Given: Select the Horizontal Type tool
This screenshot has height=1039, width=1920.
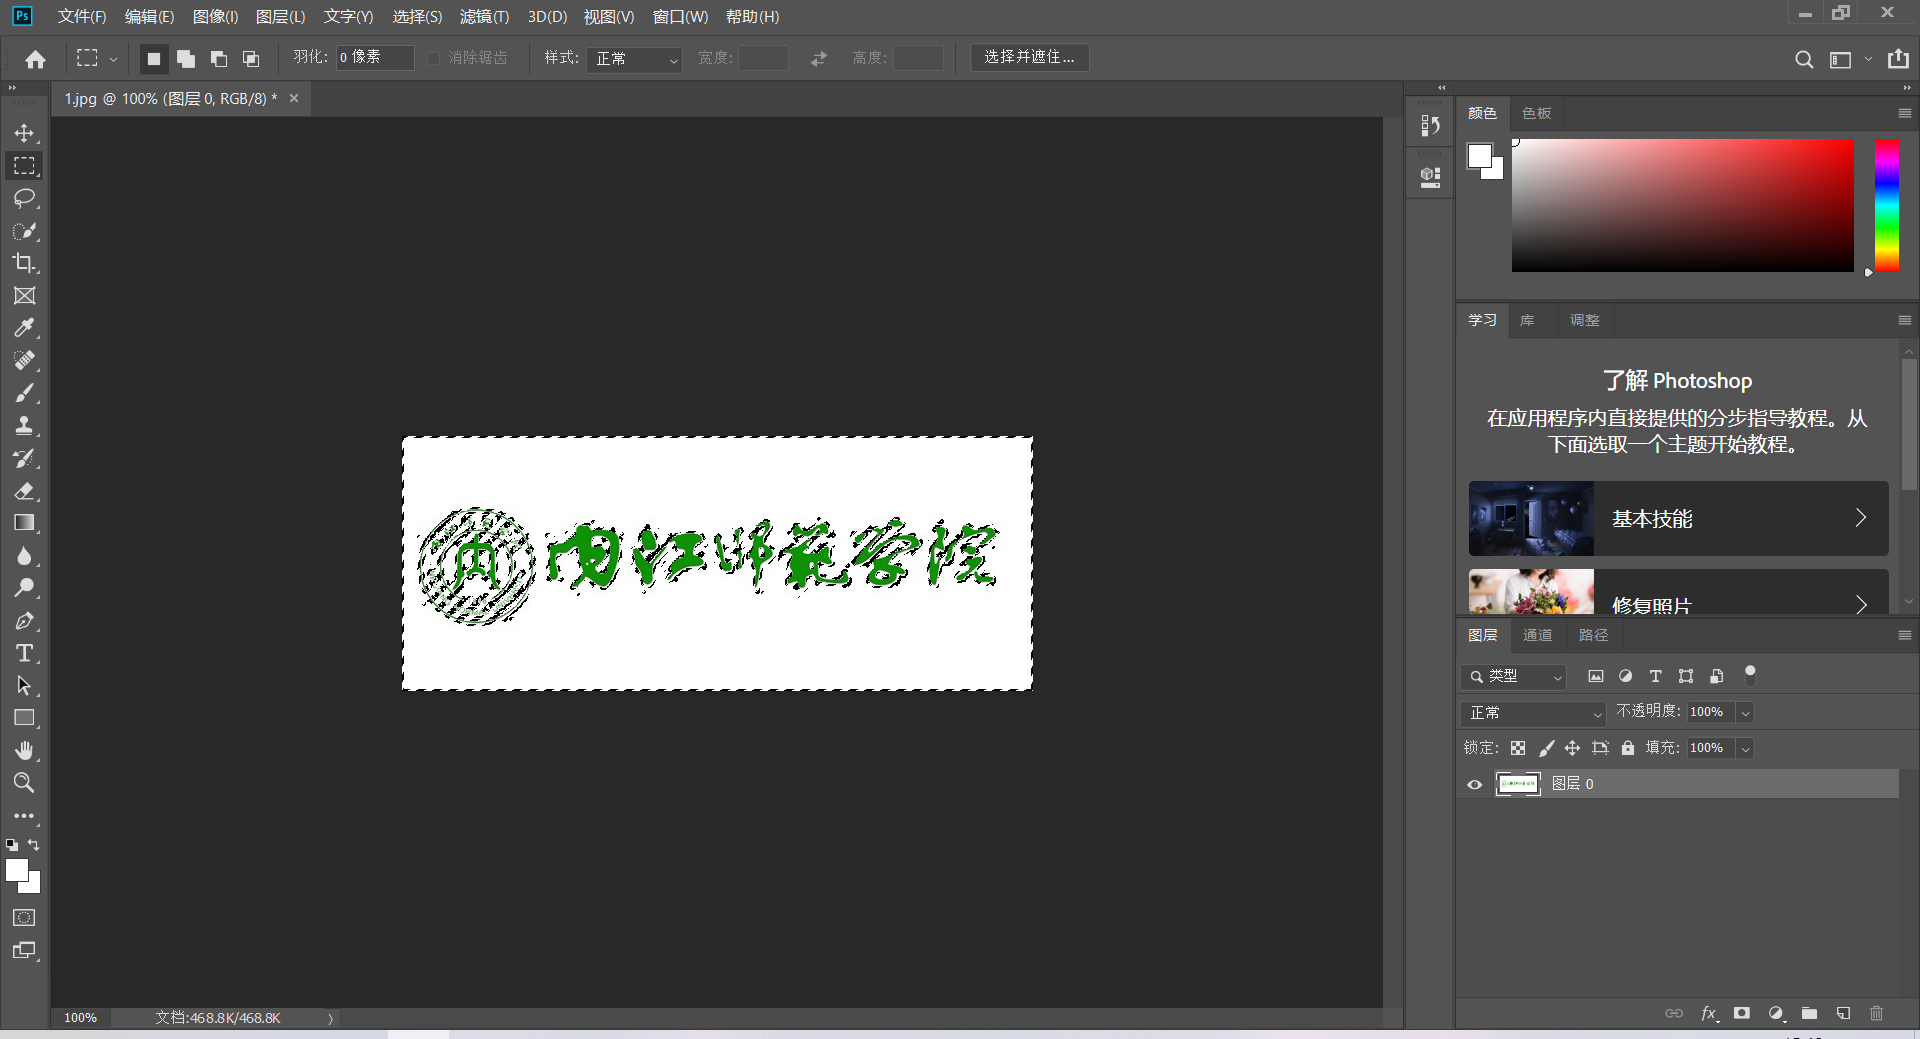Looking at the screenshot, I should click(24, 653).
